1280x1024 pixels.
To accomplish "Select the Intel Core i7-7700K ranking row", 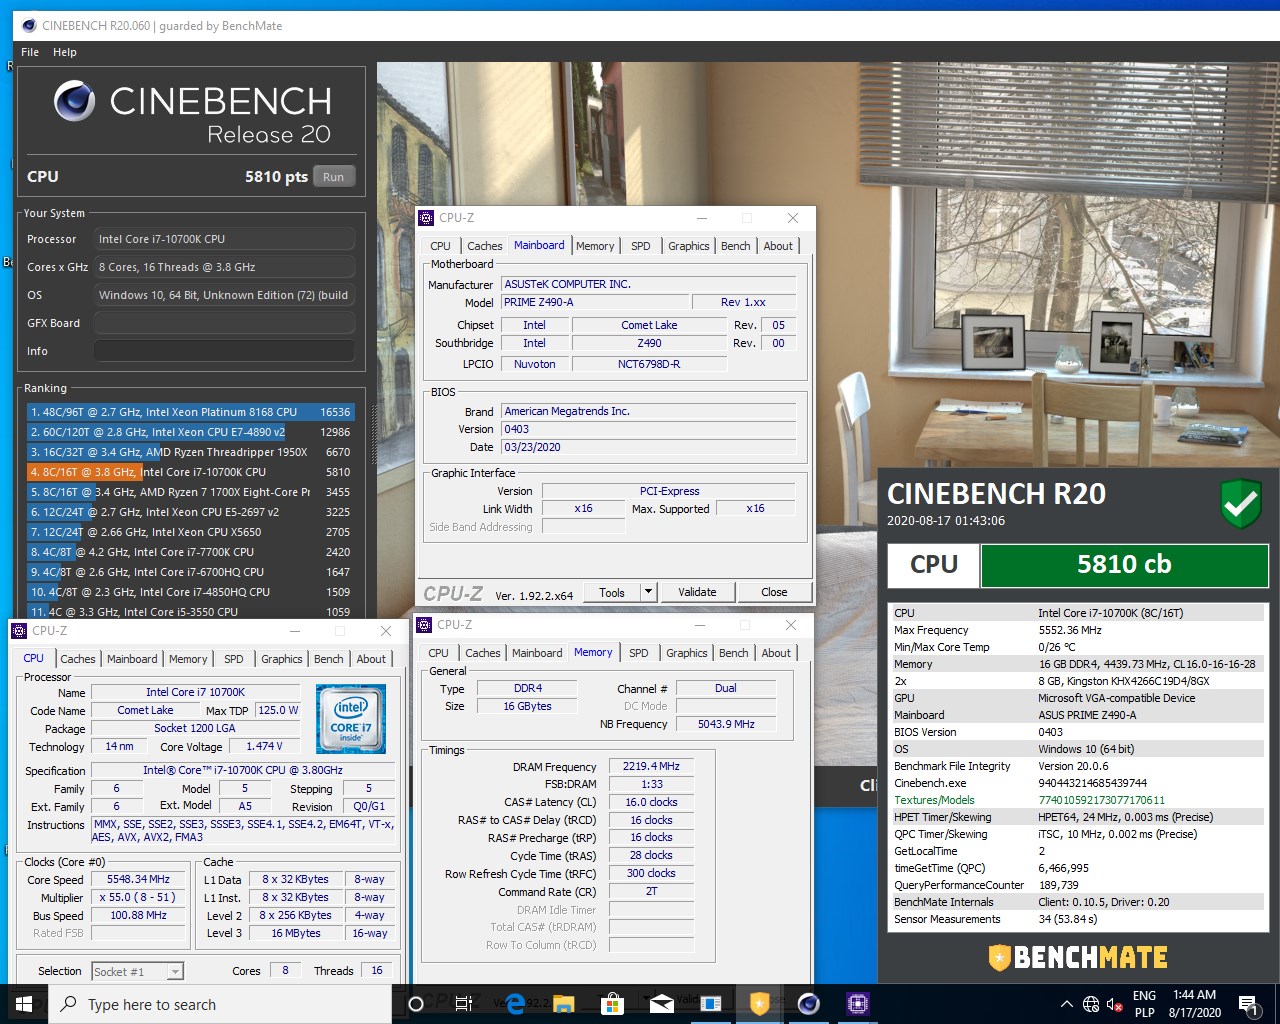I will tap(190, 552).
